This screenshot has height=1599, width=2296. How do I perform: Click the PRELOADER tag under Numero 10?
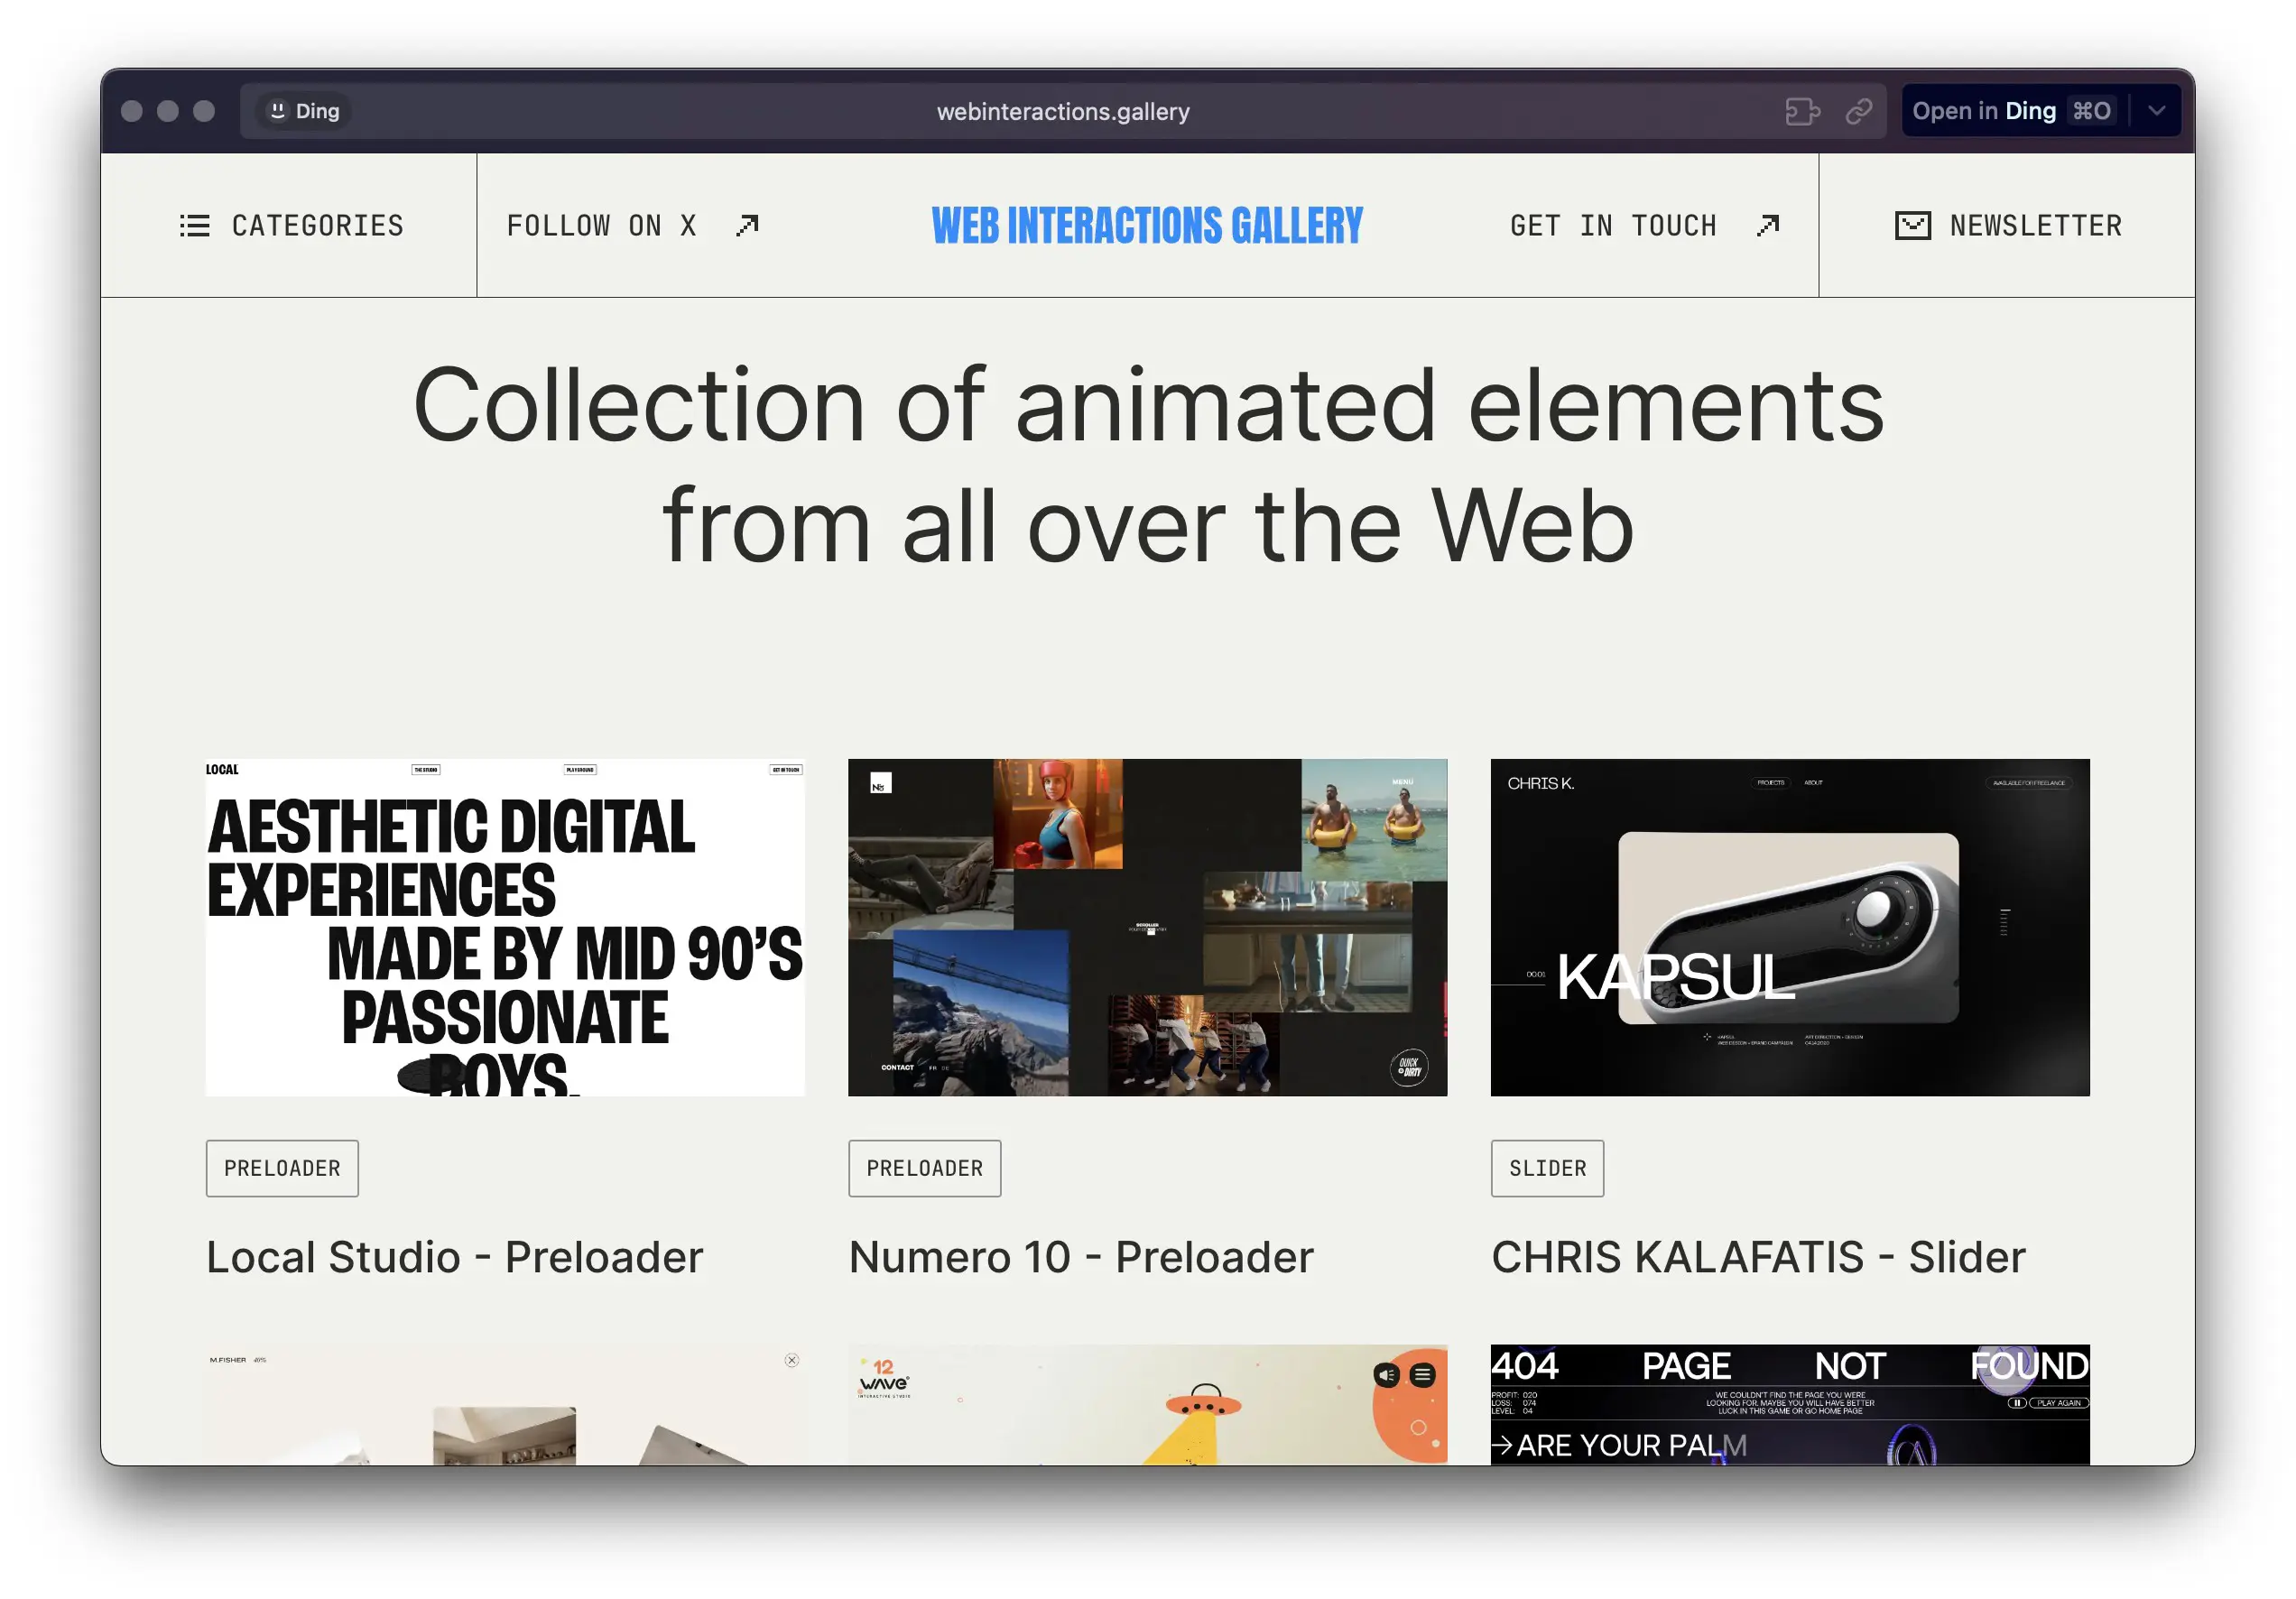click(x=924, y=1168)
